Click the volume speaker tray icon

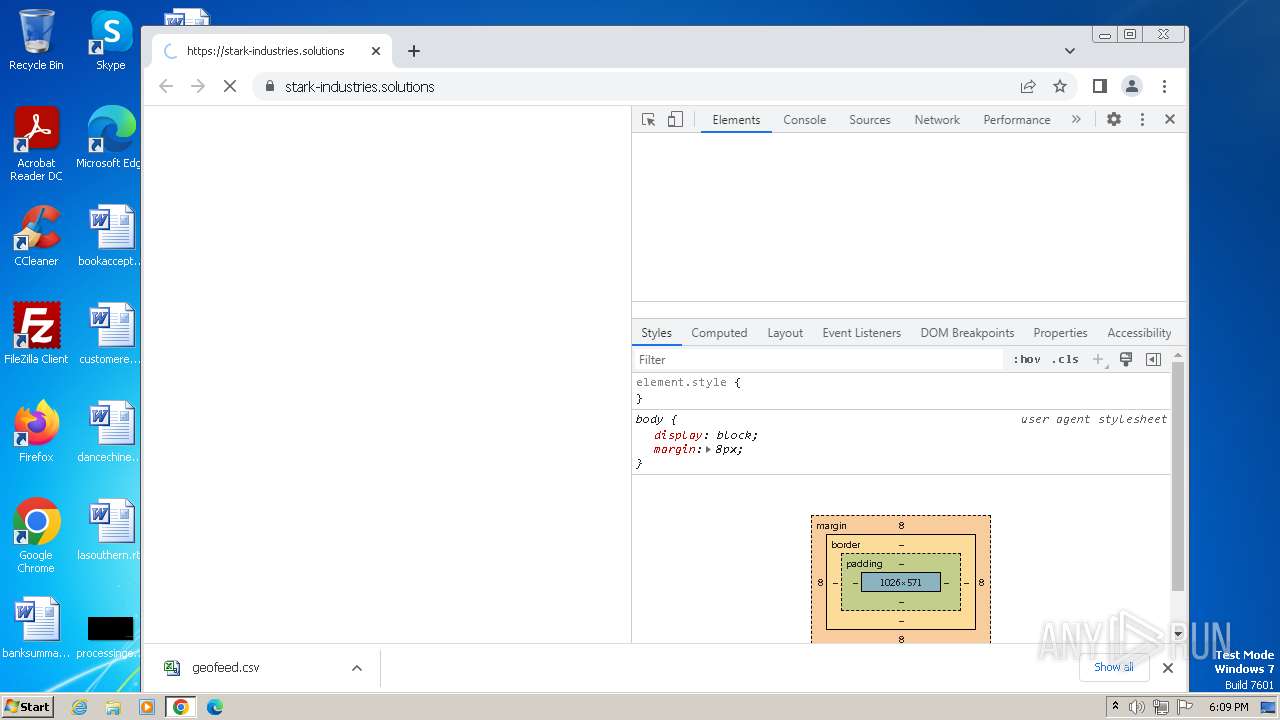1137,707
